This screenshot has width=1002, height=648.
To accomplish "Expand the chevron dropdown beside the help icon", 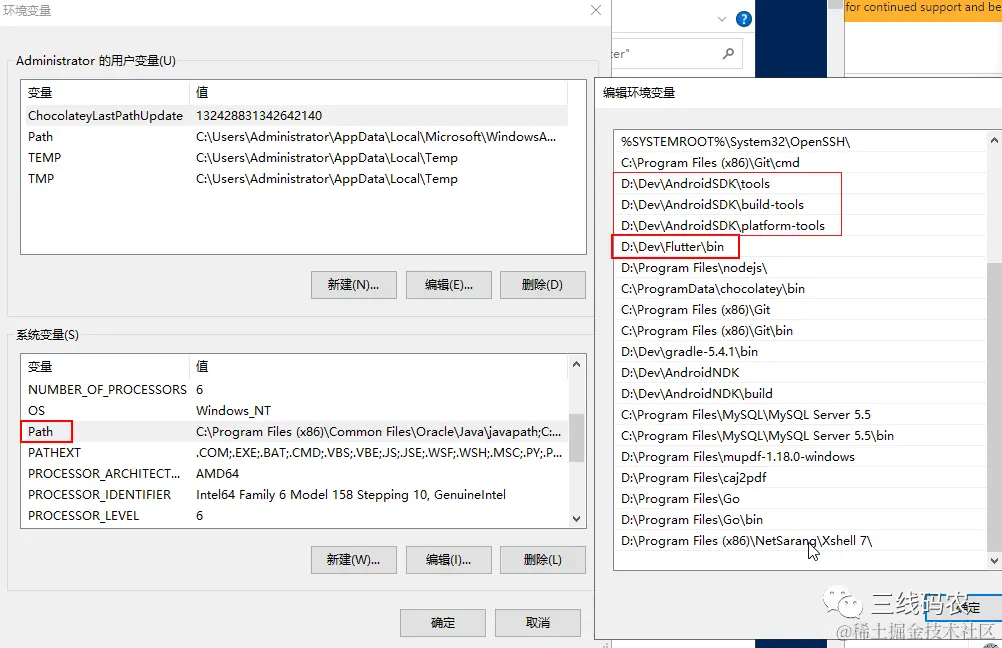I will (x=722, y=19).
